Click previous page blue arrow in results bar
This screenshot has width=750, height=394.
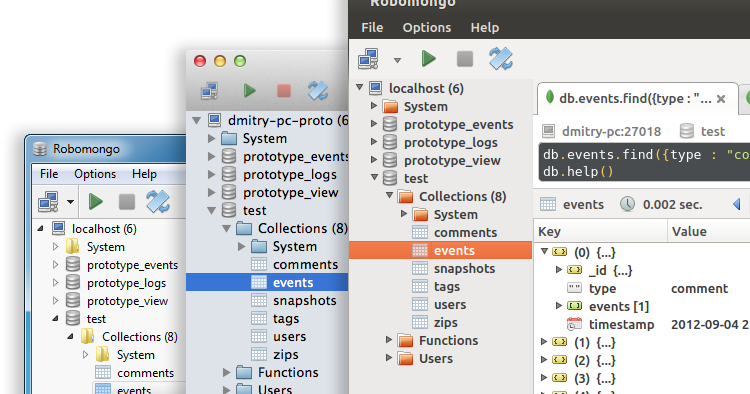coord(737,205)
